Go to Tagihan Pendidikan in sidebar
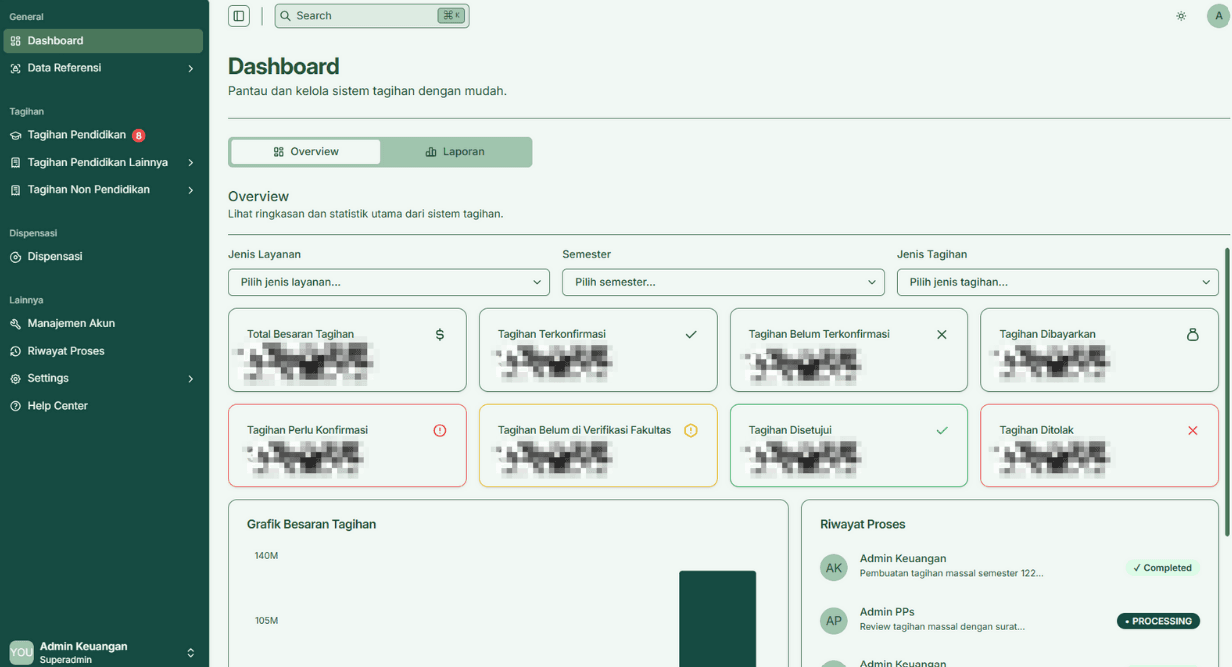1232x667 pixels. click(77, 135)
